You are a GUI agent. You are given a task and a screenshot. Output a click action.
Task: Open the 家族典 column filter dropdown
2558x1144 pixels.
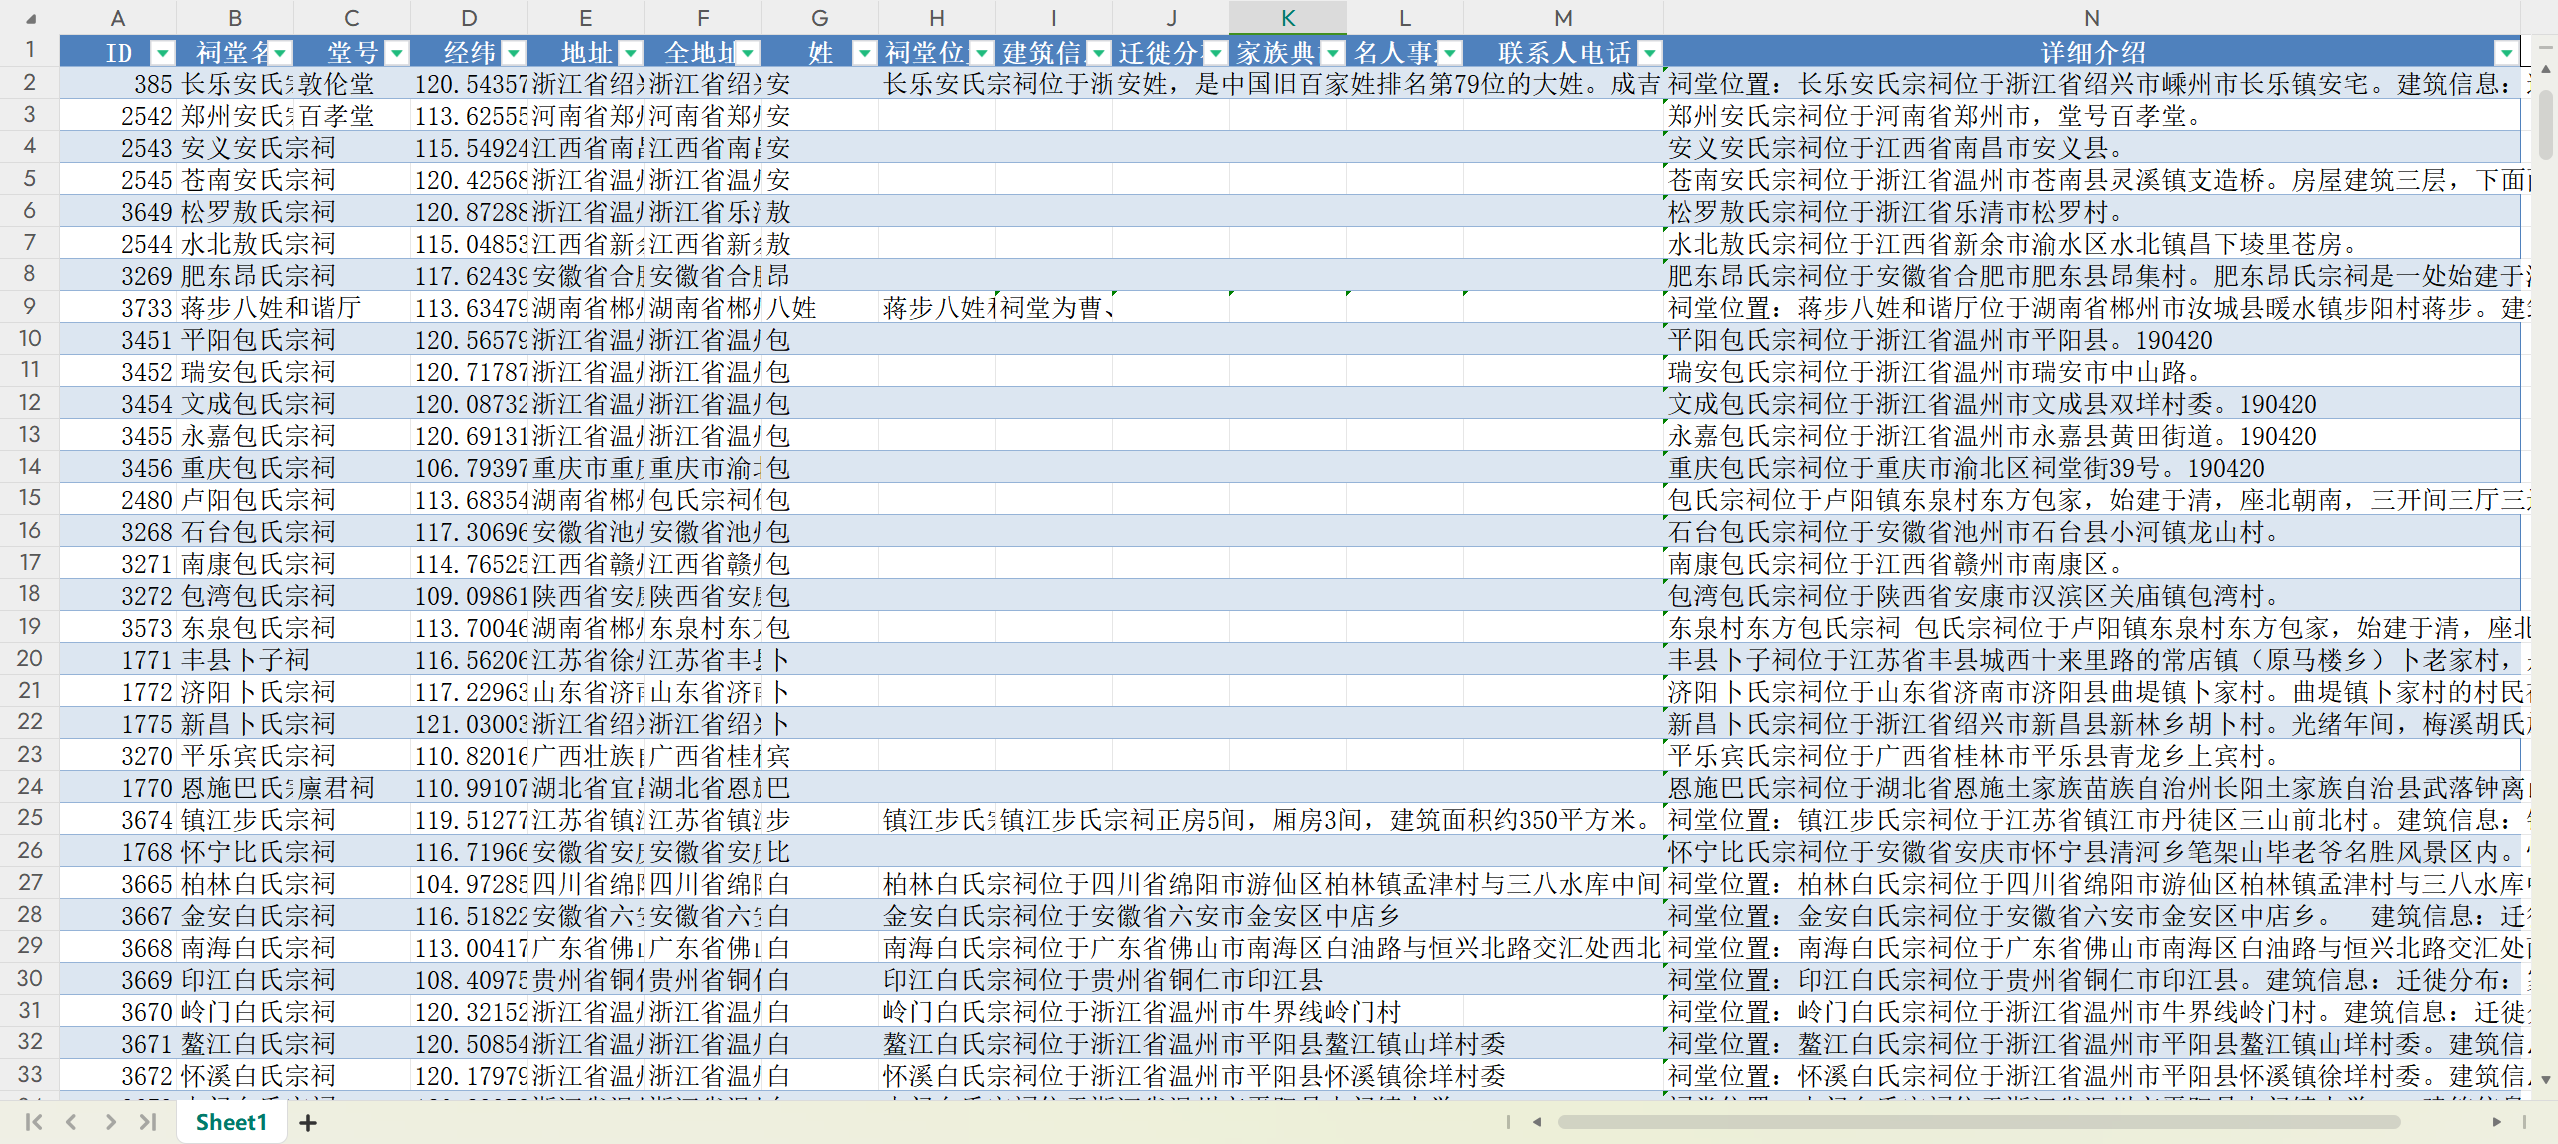pos(1333,53)
